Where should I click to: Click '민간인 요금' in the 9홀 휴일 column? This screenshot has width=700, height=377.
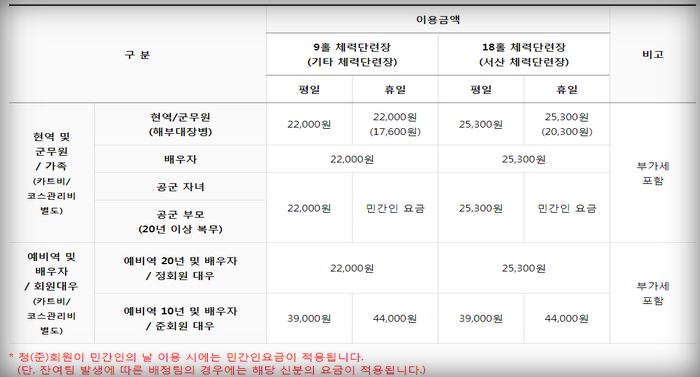395,208
